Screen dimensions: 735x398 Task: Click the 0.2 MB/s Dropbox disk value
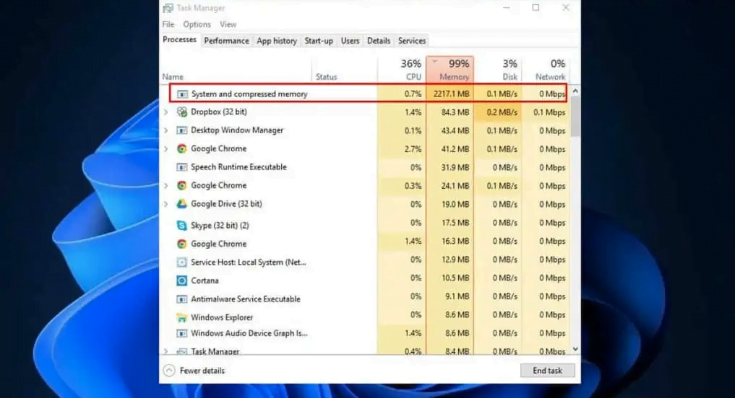click(502, 112)
